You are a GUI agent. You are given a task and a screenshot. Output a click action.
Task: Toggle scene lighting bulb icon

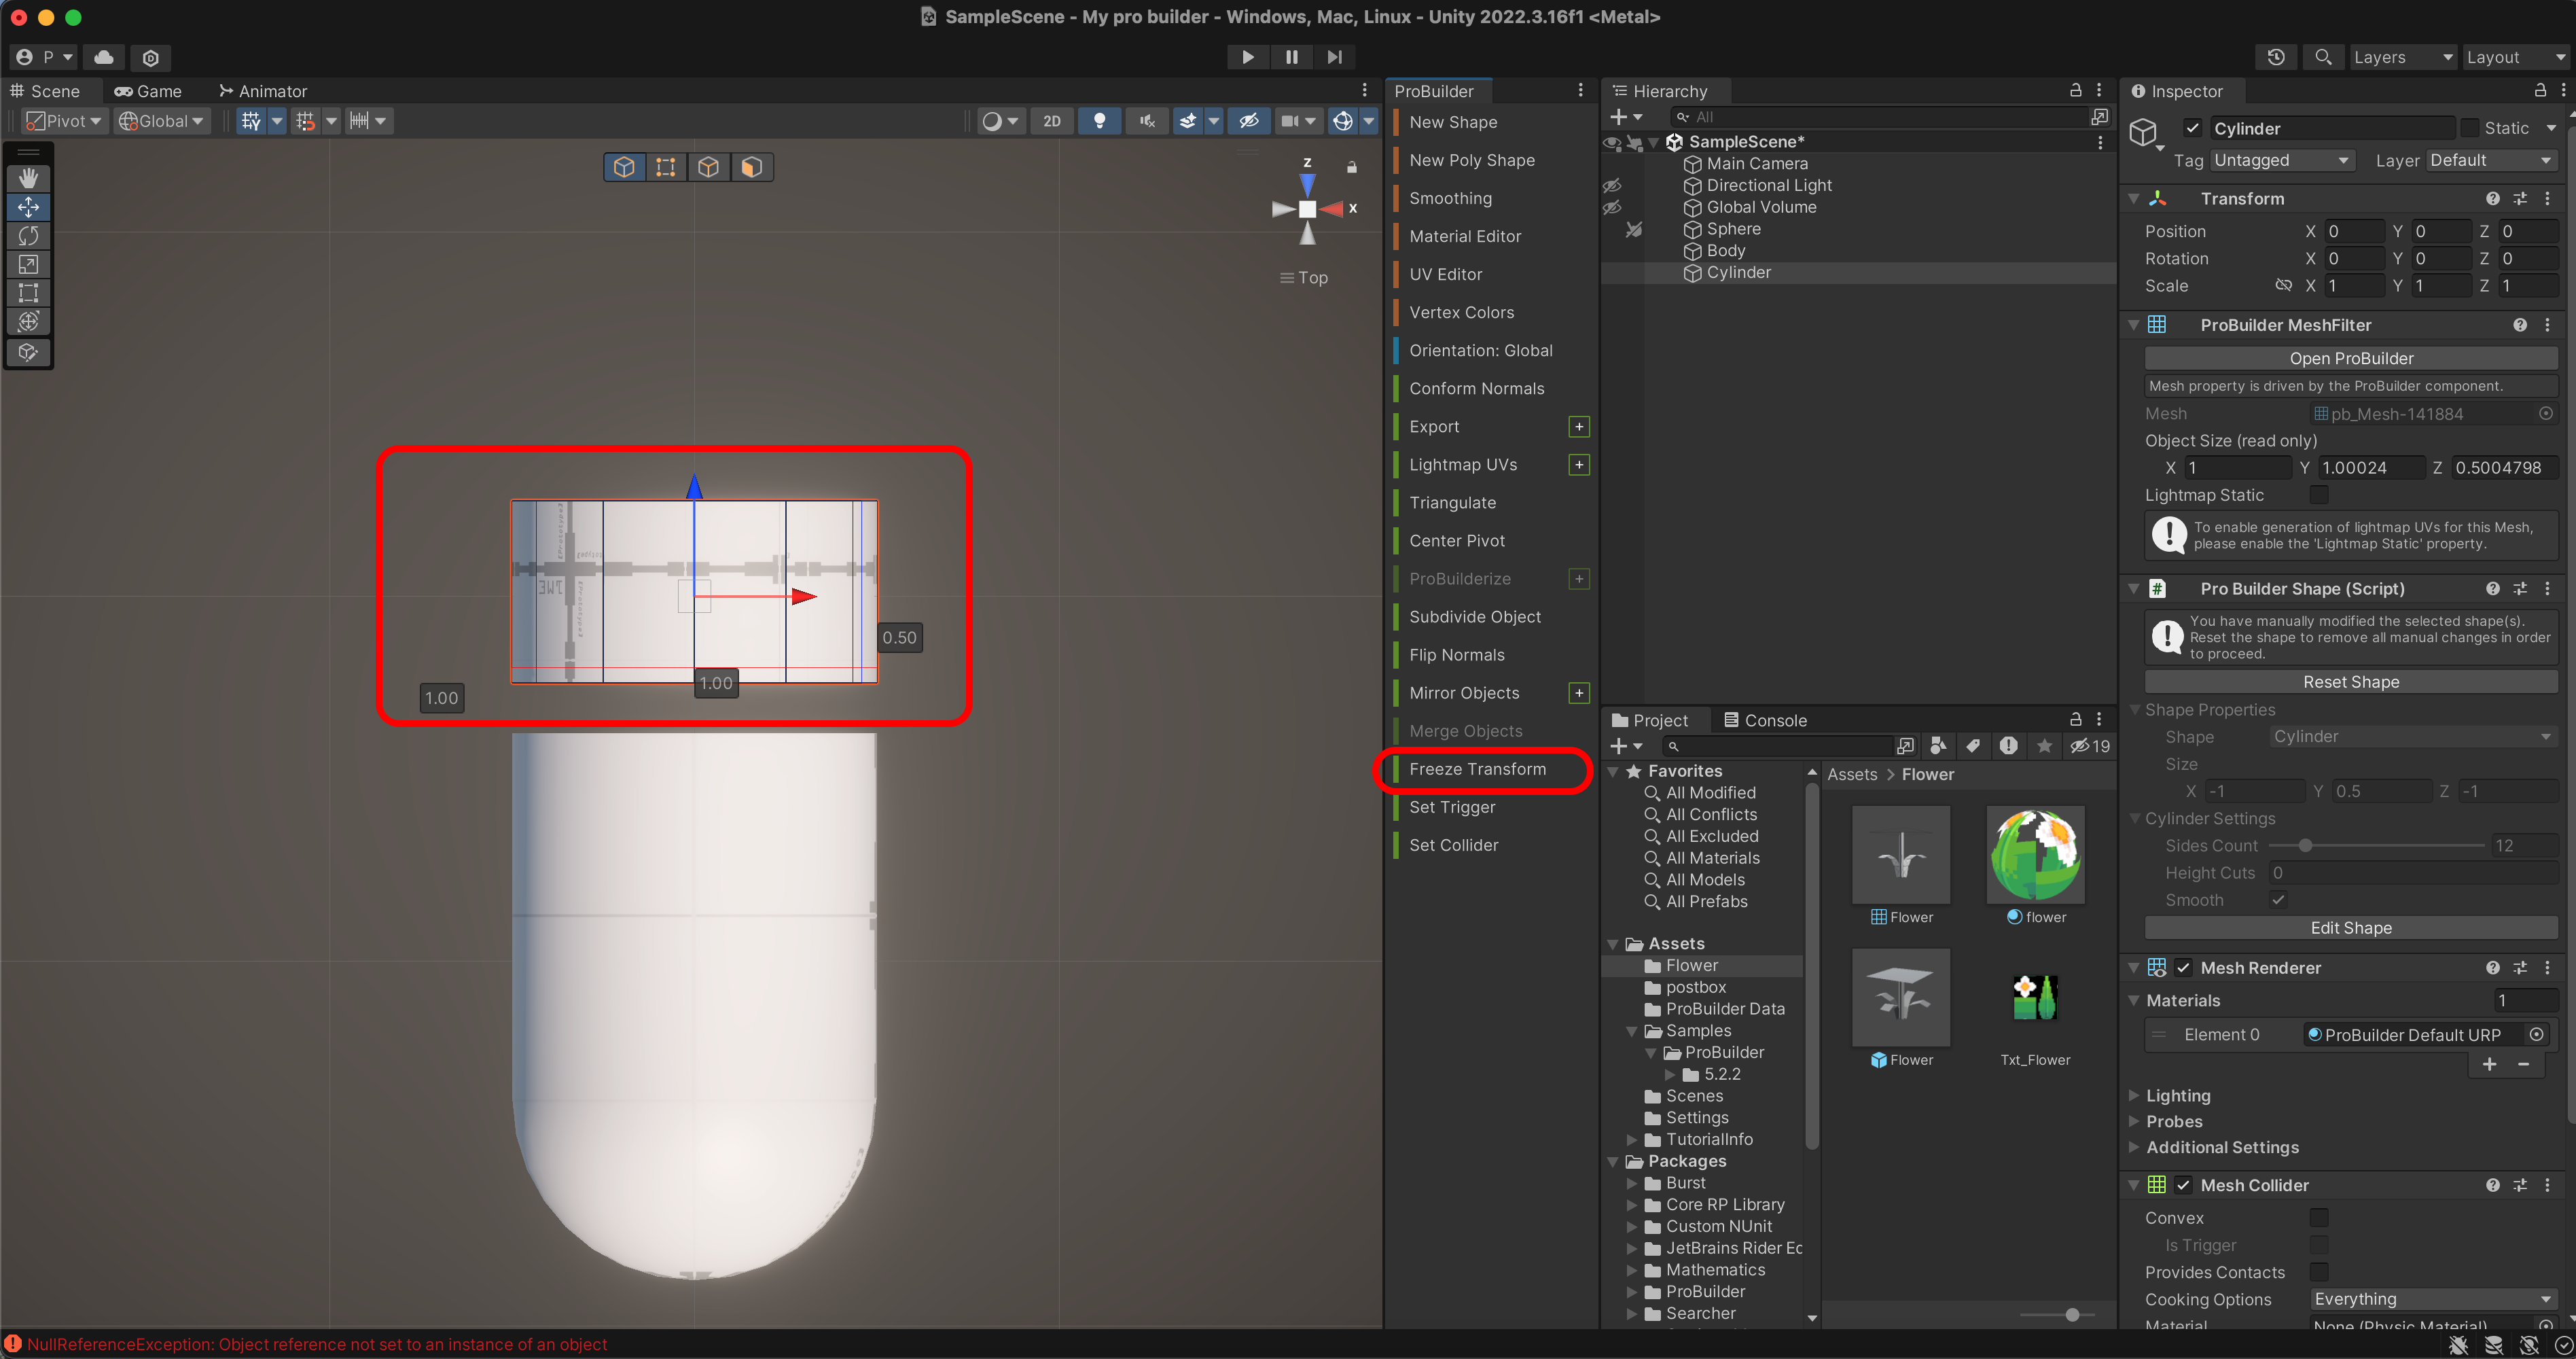click(1099, 121)
